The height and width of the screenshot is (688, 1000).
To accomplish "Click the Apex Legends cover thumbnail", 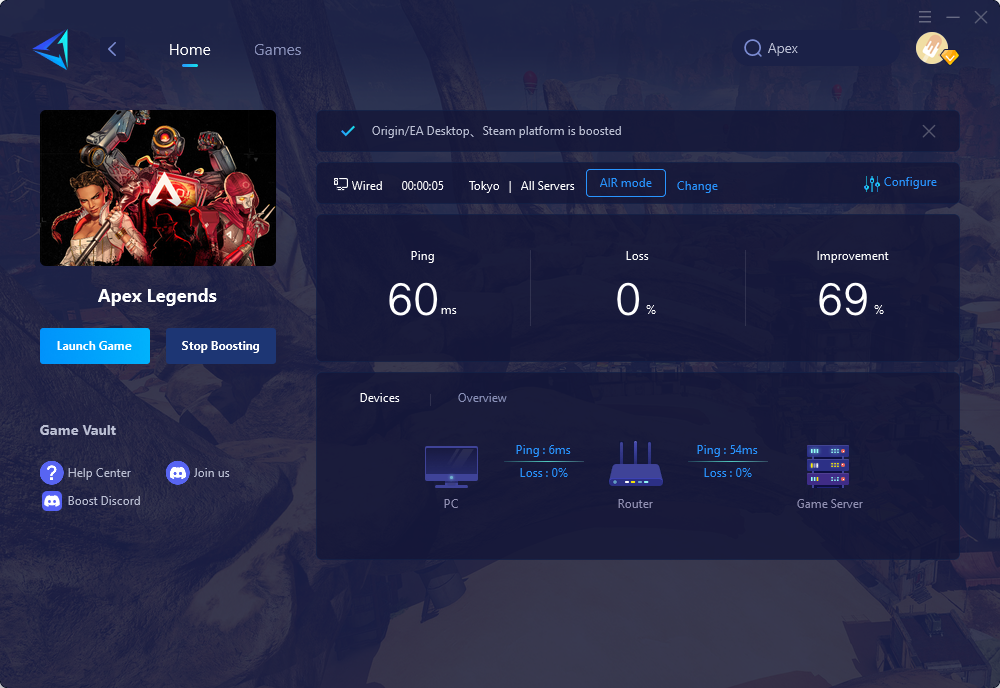I will coord(158,187).
